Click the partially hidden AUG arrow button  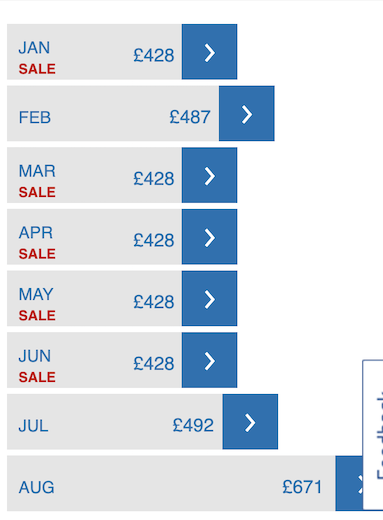[349, 483]
